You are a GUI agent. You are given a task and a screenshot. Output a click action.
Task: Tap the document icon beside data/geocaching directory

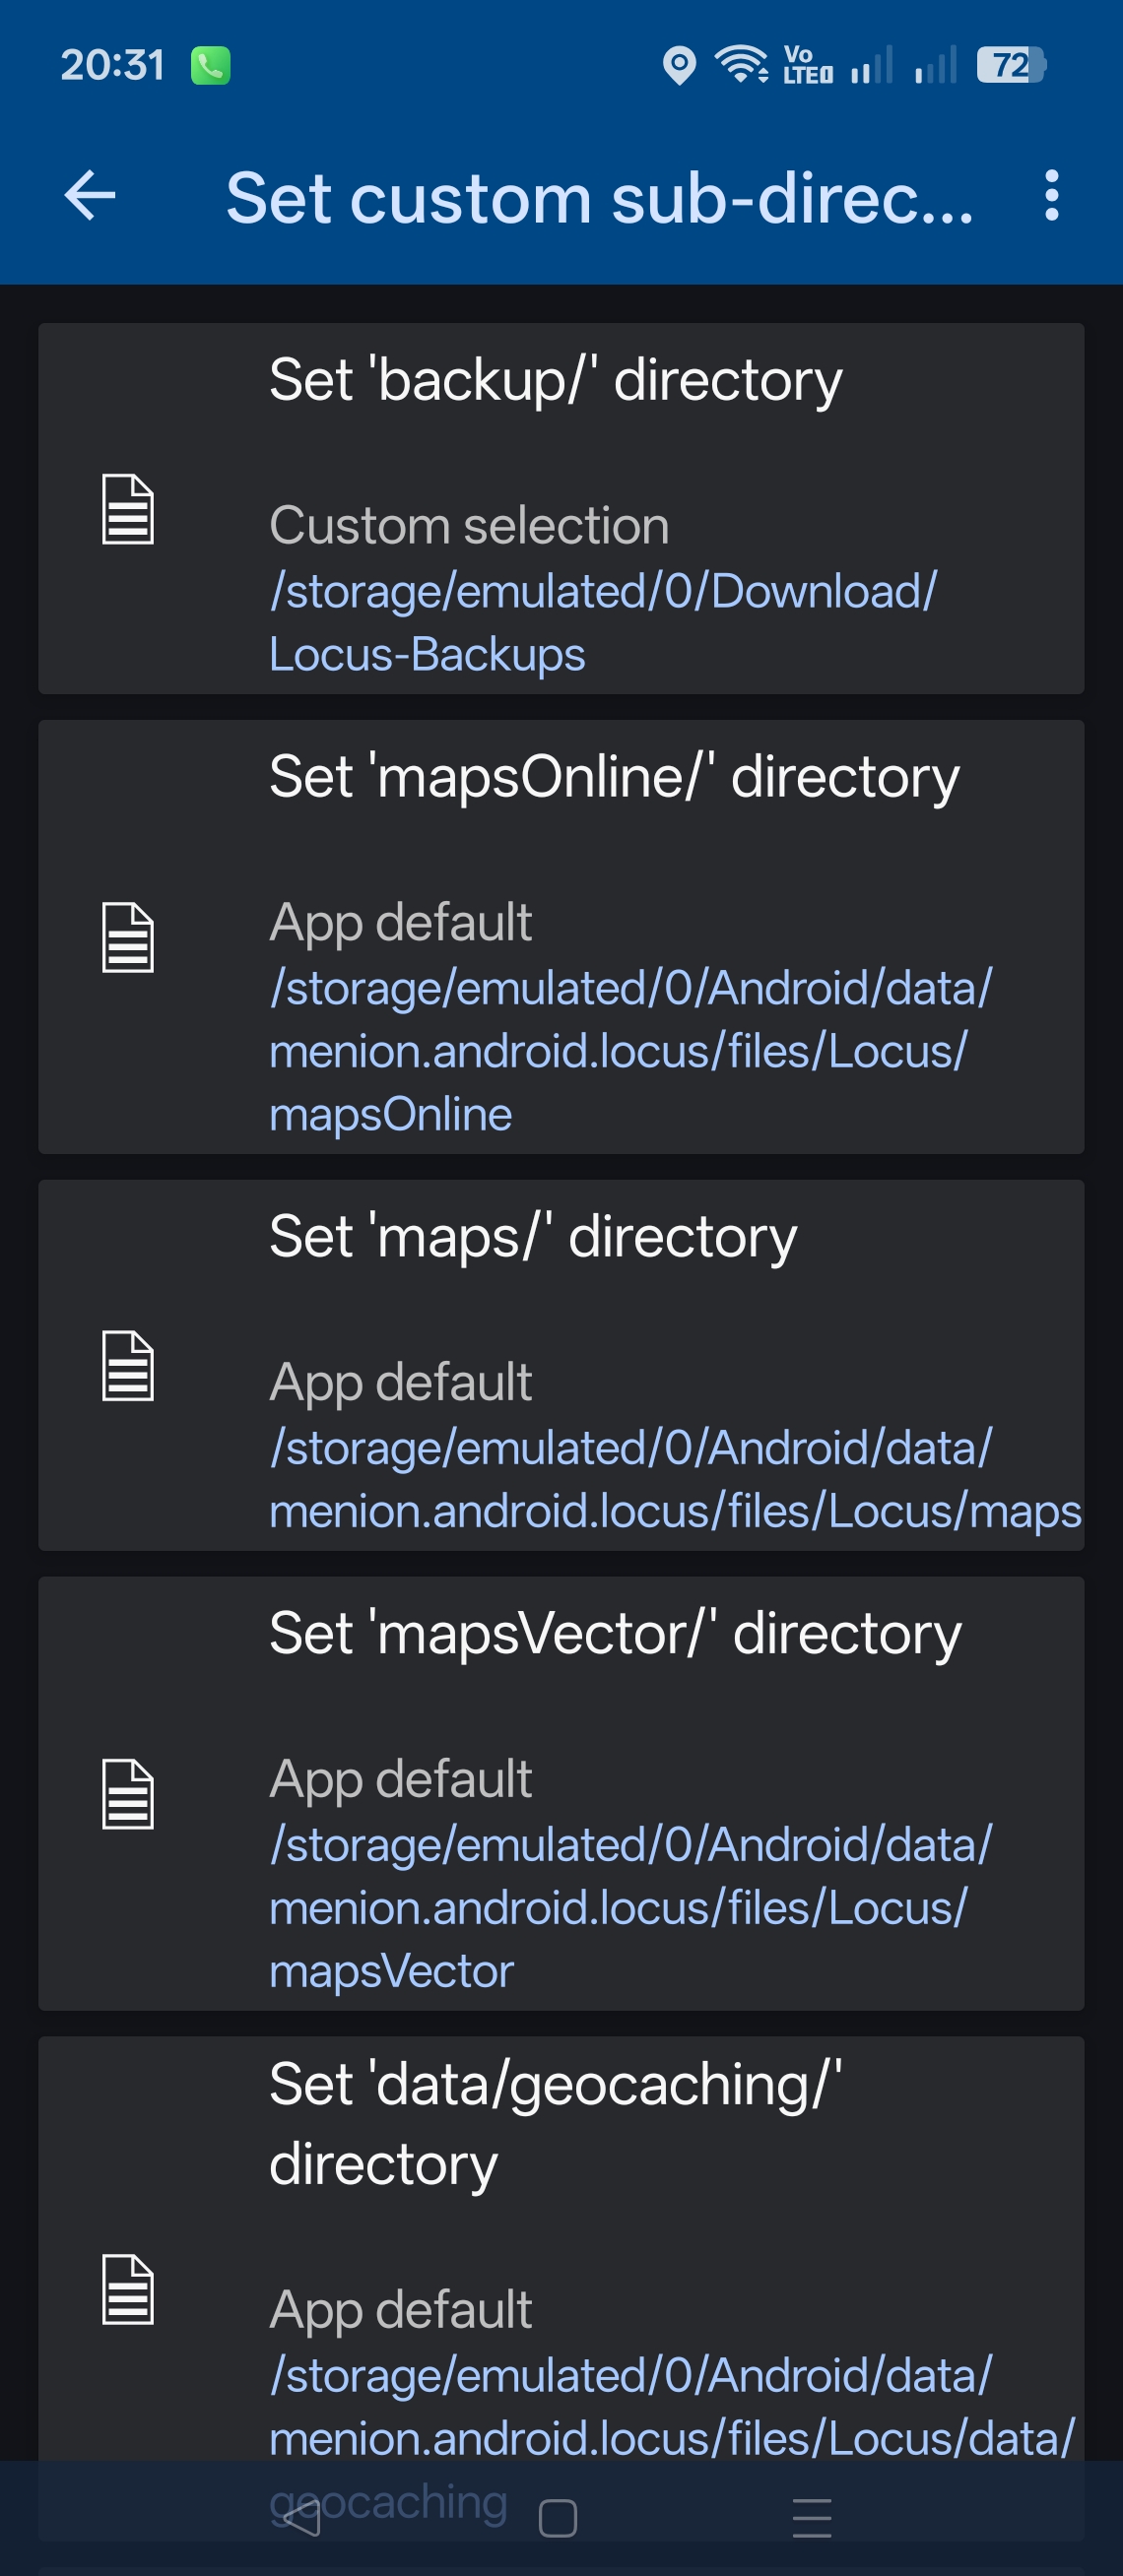128,2289
